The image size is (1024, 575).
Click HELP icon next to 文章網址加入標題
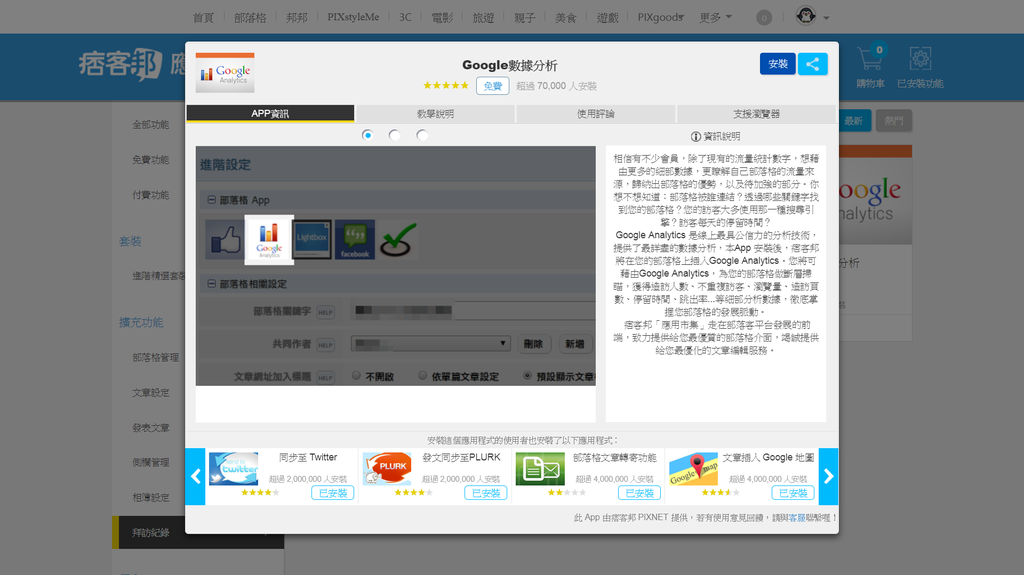pyautogui.click(x=325, y=377)
